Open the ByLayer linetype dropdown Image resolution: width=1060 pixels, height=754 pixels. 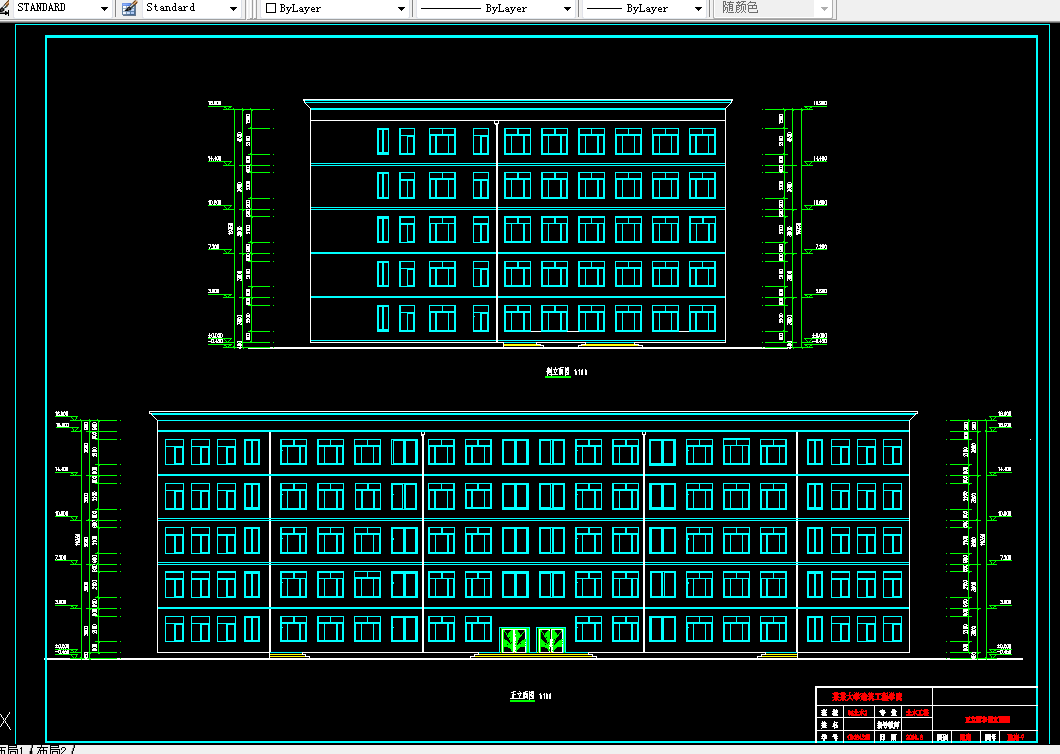494,8
